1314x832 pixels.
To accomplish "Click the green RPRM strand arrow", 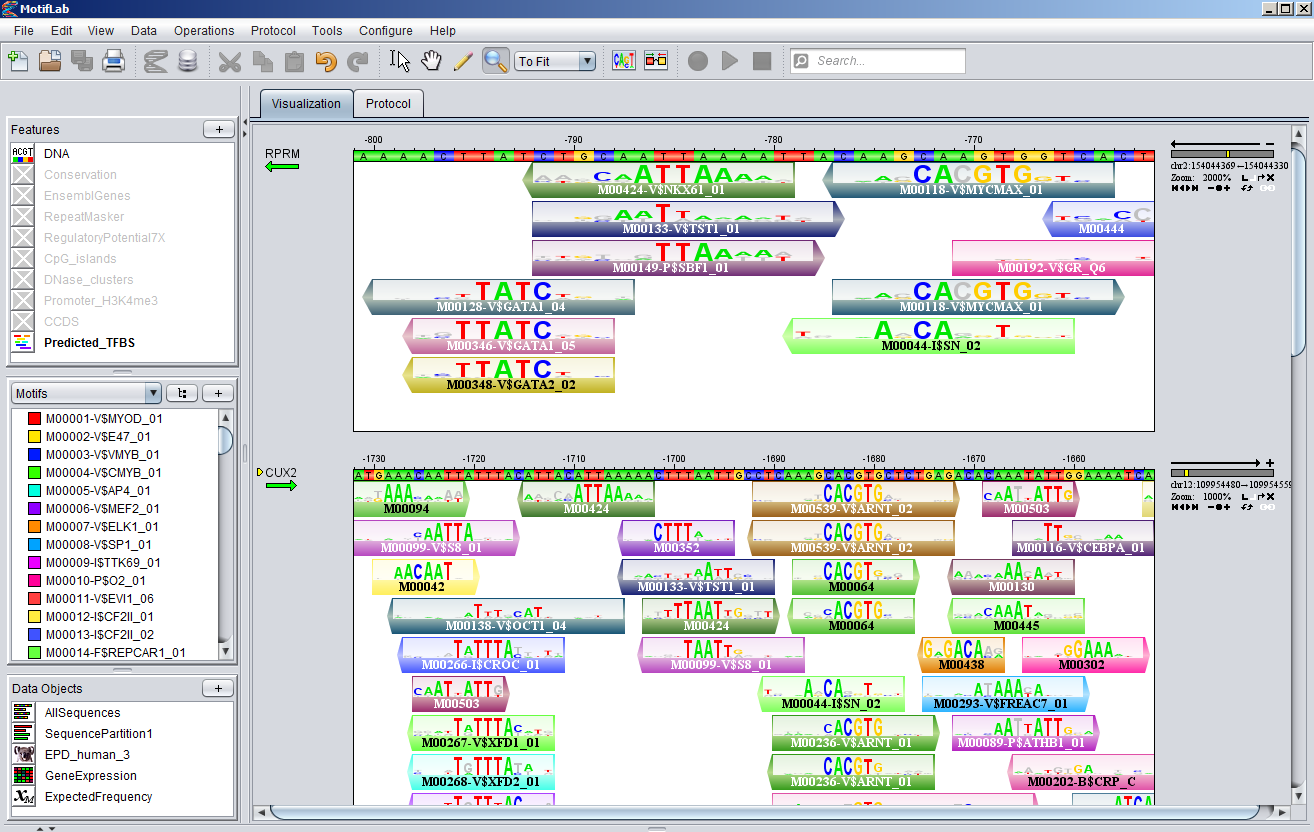I will [283, 166].
